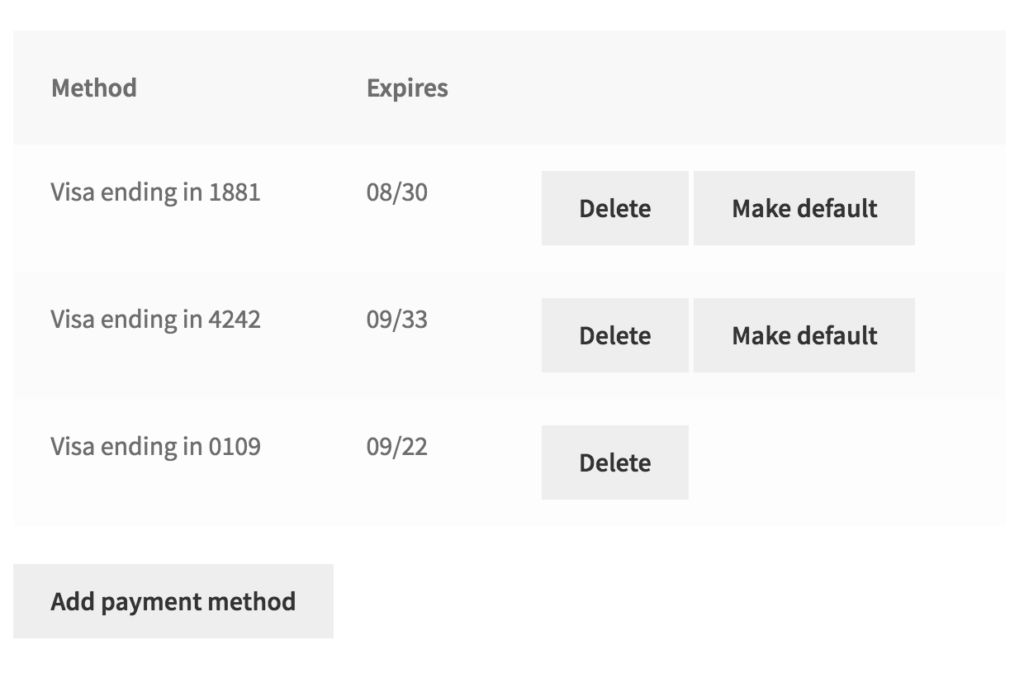Delete the Visa ending in 4242

tap(614, 335)
